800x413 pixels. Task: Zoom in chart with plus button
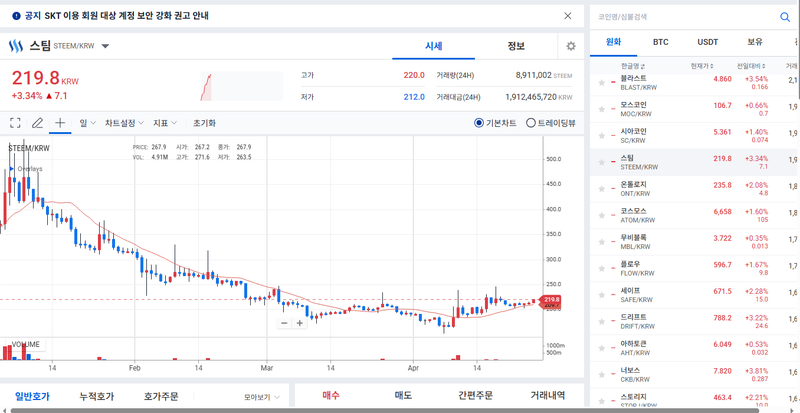299,323
